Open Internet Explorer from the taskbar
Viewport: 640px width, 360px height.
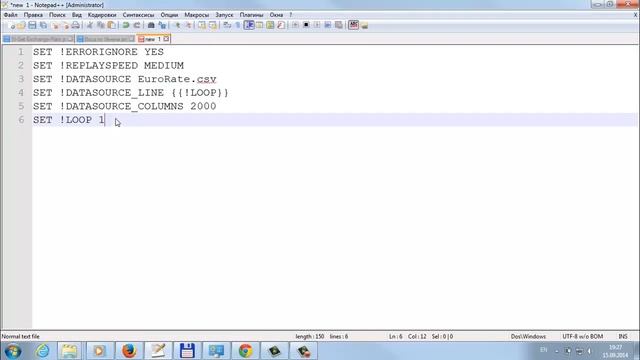click(42, 351)
